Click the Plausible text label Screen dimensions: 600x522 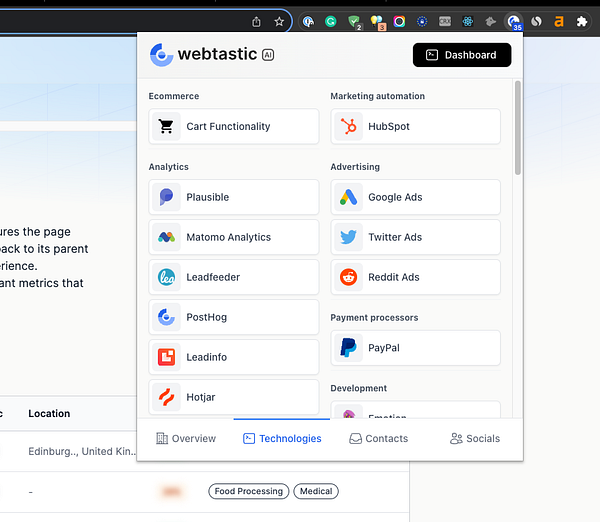tap(207, 197)
